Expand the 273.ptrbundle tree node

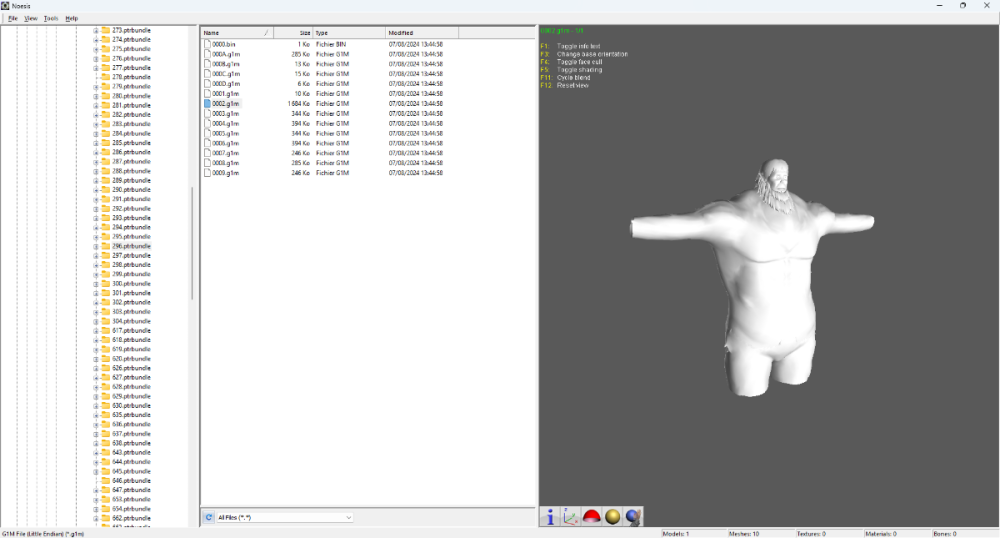[96, 31]
